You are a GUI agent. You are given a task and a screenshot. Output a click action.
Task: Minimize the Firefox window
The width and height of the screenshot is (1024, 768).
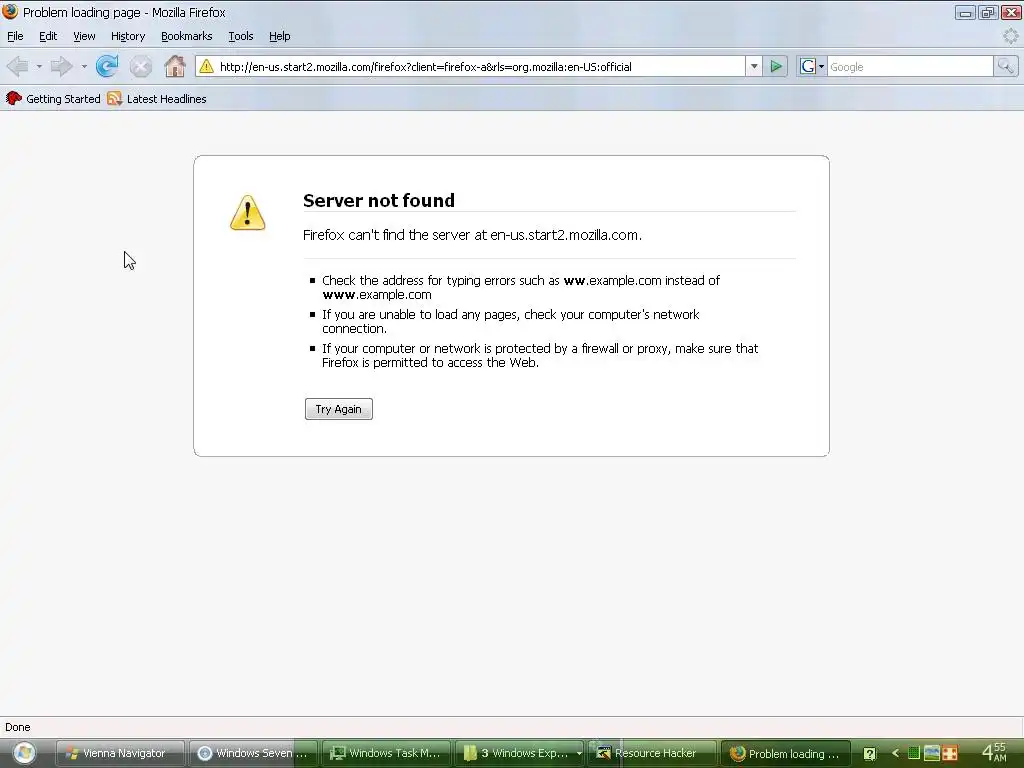click(x=965, y=12)
